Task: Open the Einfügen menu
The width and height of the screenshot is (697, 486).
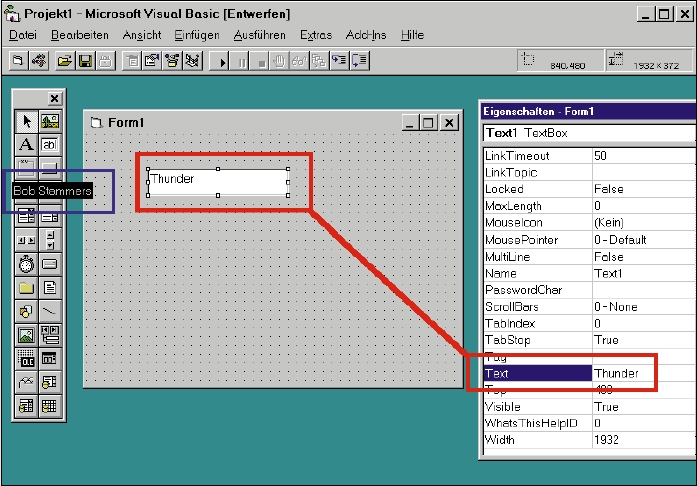Action: pos(196,35)
